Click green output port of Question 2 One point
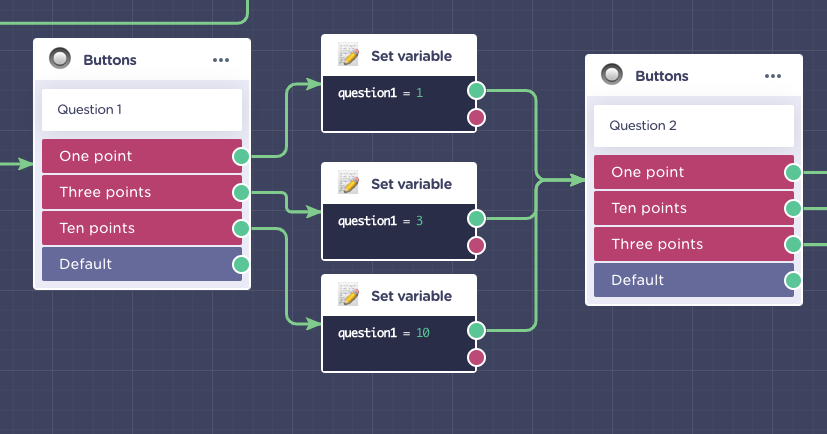827x434 pixels. point(793,172)
